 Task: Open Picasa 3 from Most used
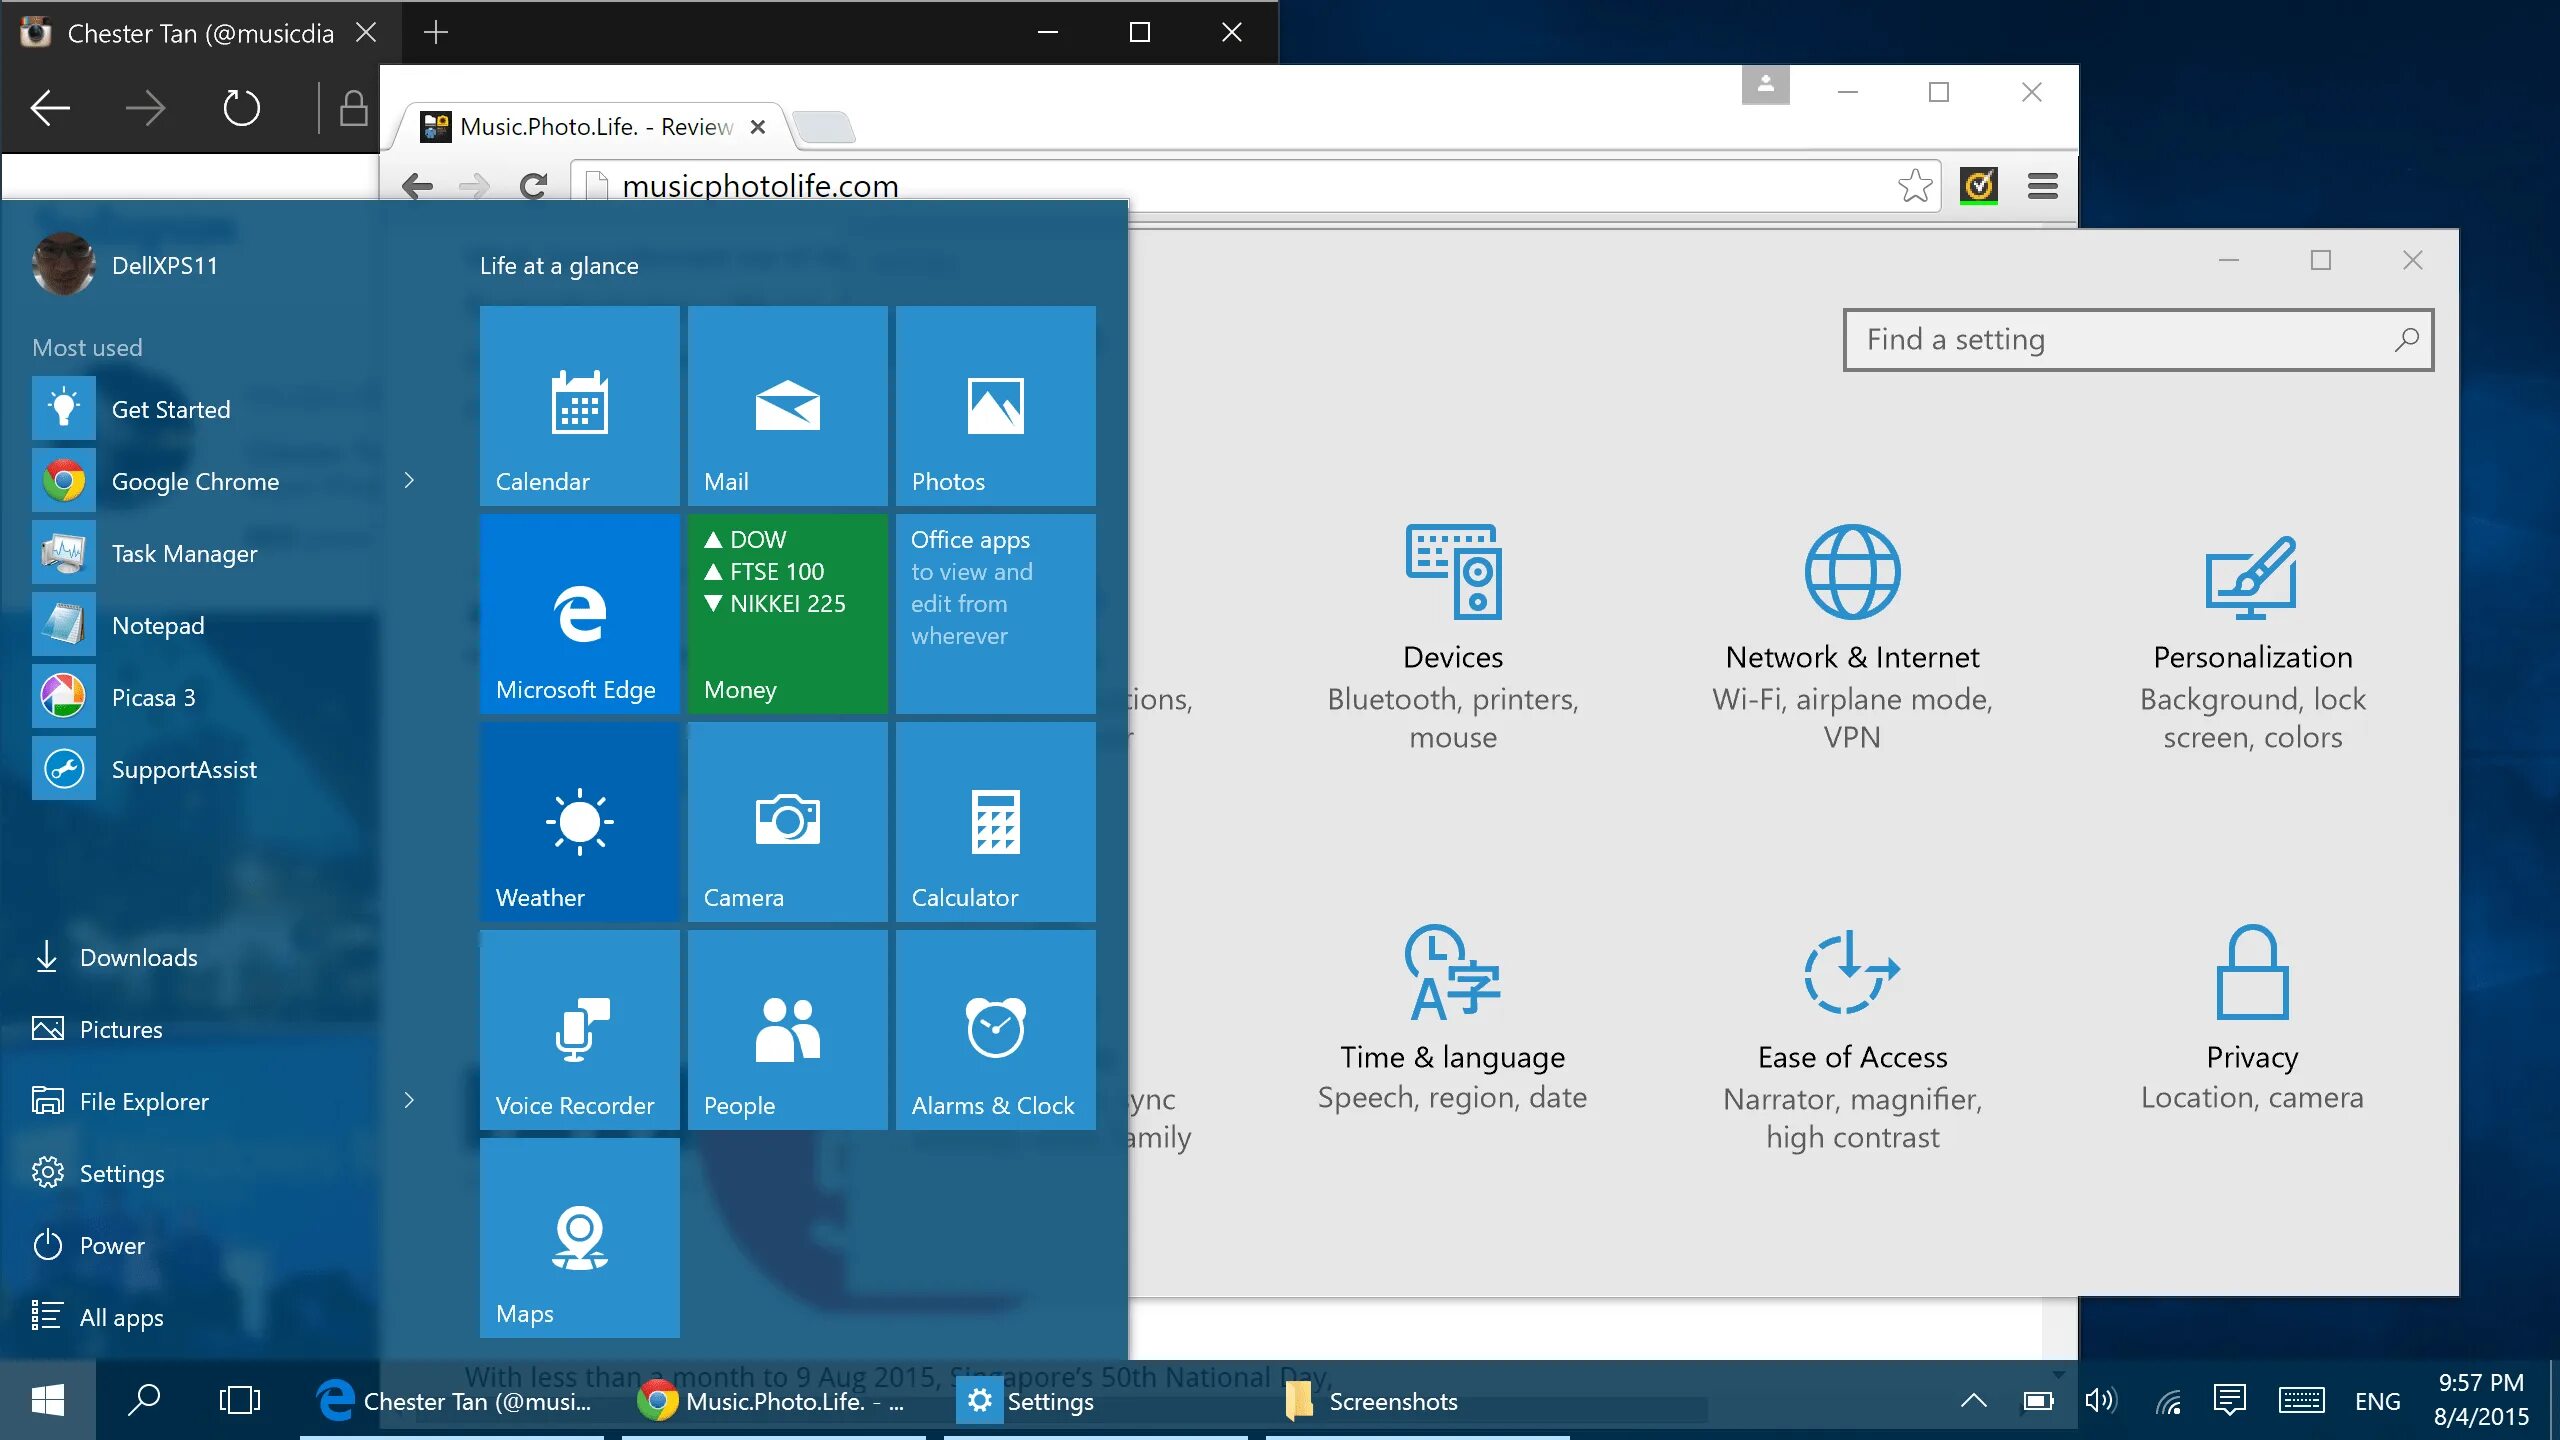tap(205, 696)
